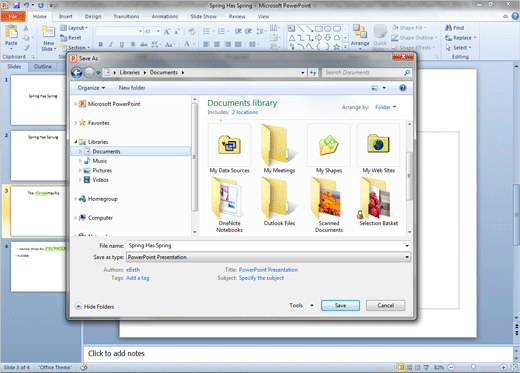
Task: Open the Organize dropdown menu
Action: coord(91,88)
